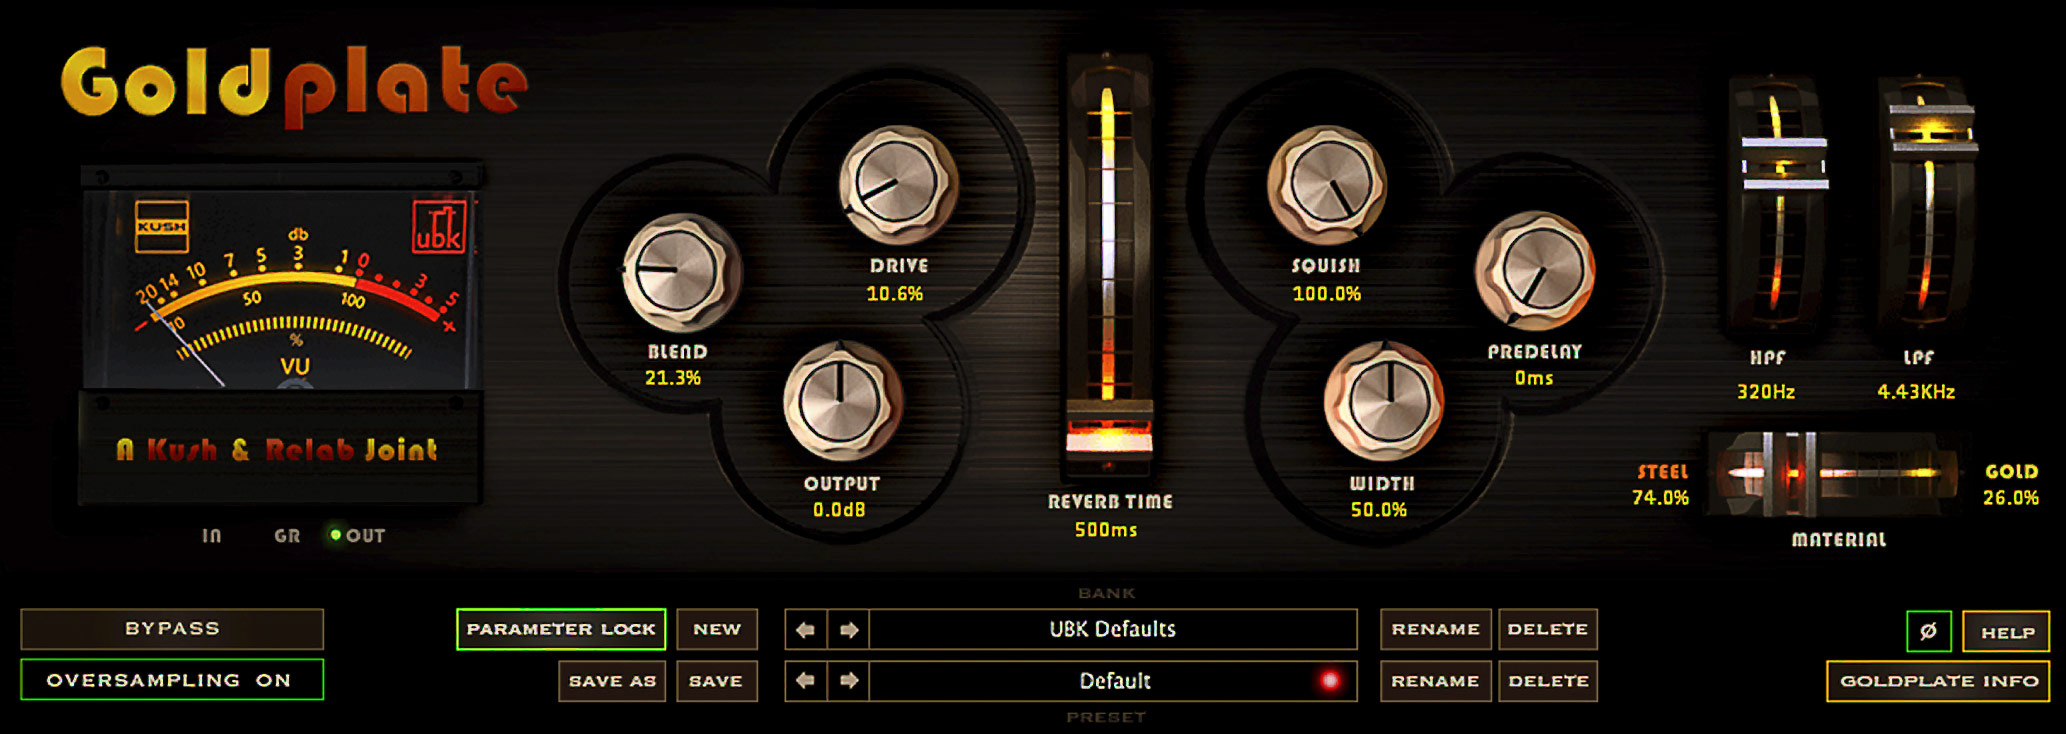Toggle the phase invert Ø button
This screenshot has height=734, width=2066.
tap(1929, 631)
